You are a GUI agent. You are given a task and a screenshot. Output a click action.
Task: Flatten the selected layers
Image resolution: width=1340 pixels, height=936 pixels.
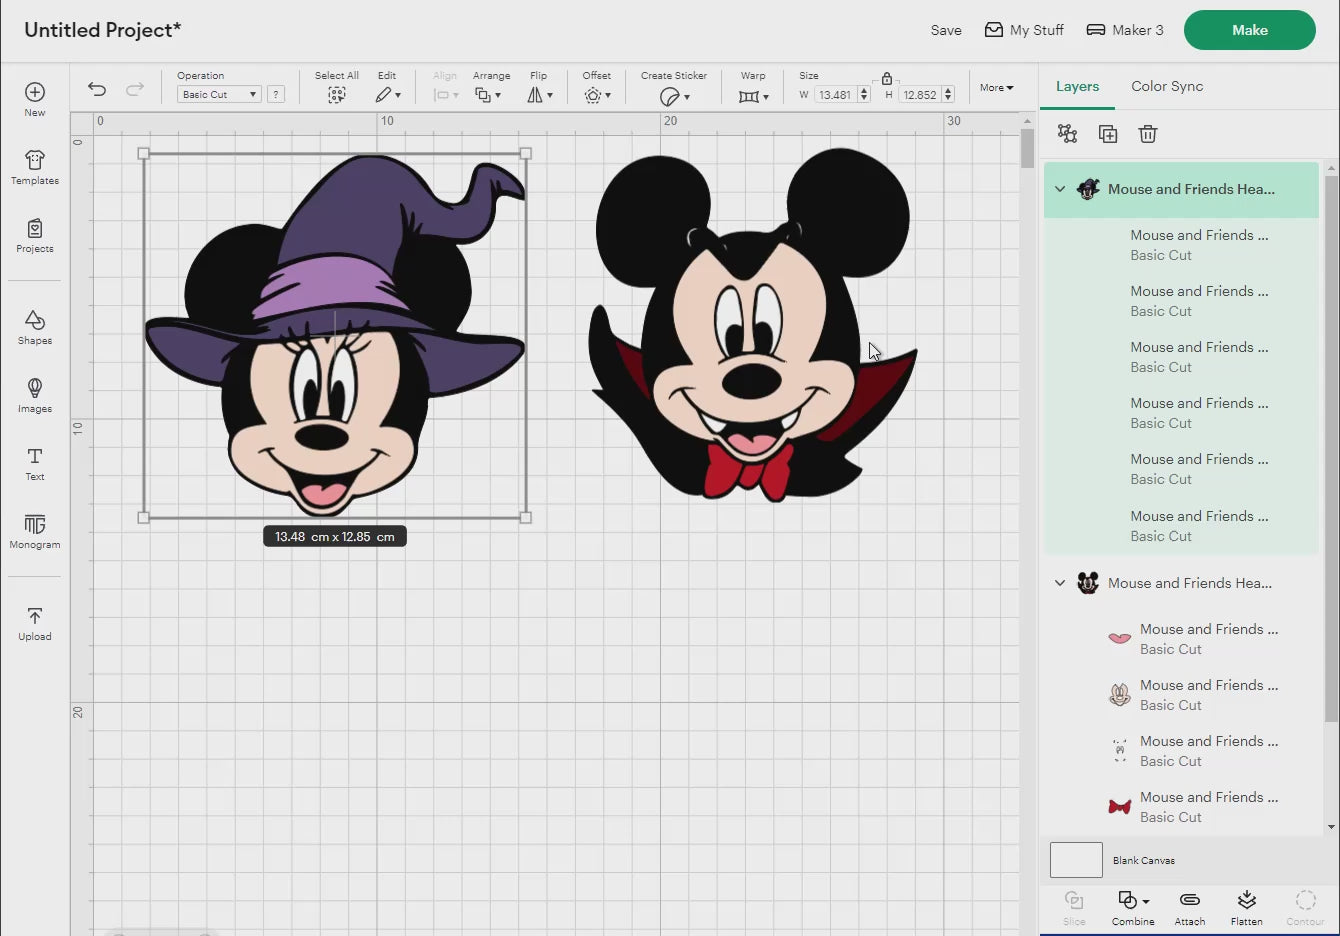[1246, 908]
